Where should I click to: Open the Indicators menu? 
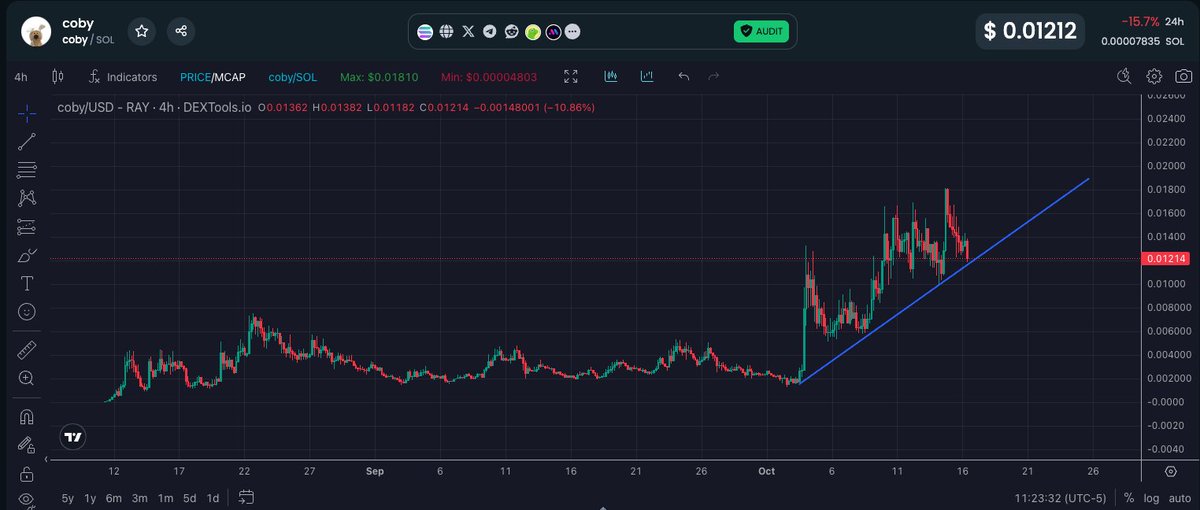(x=122, y=77)
